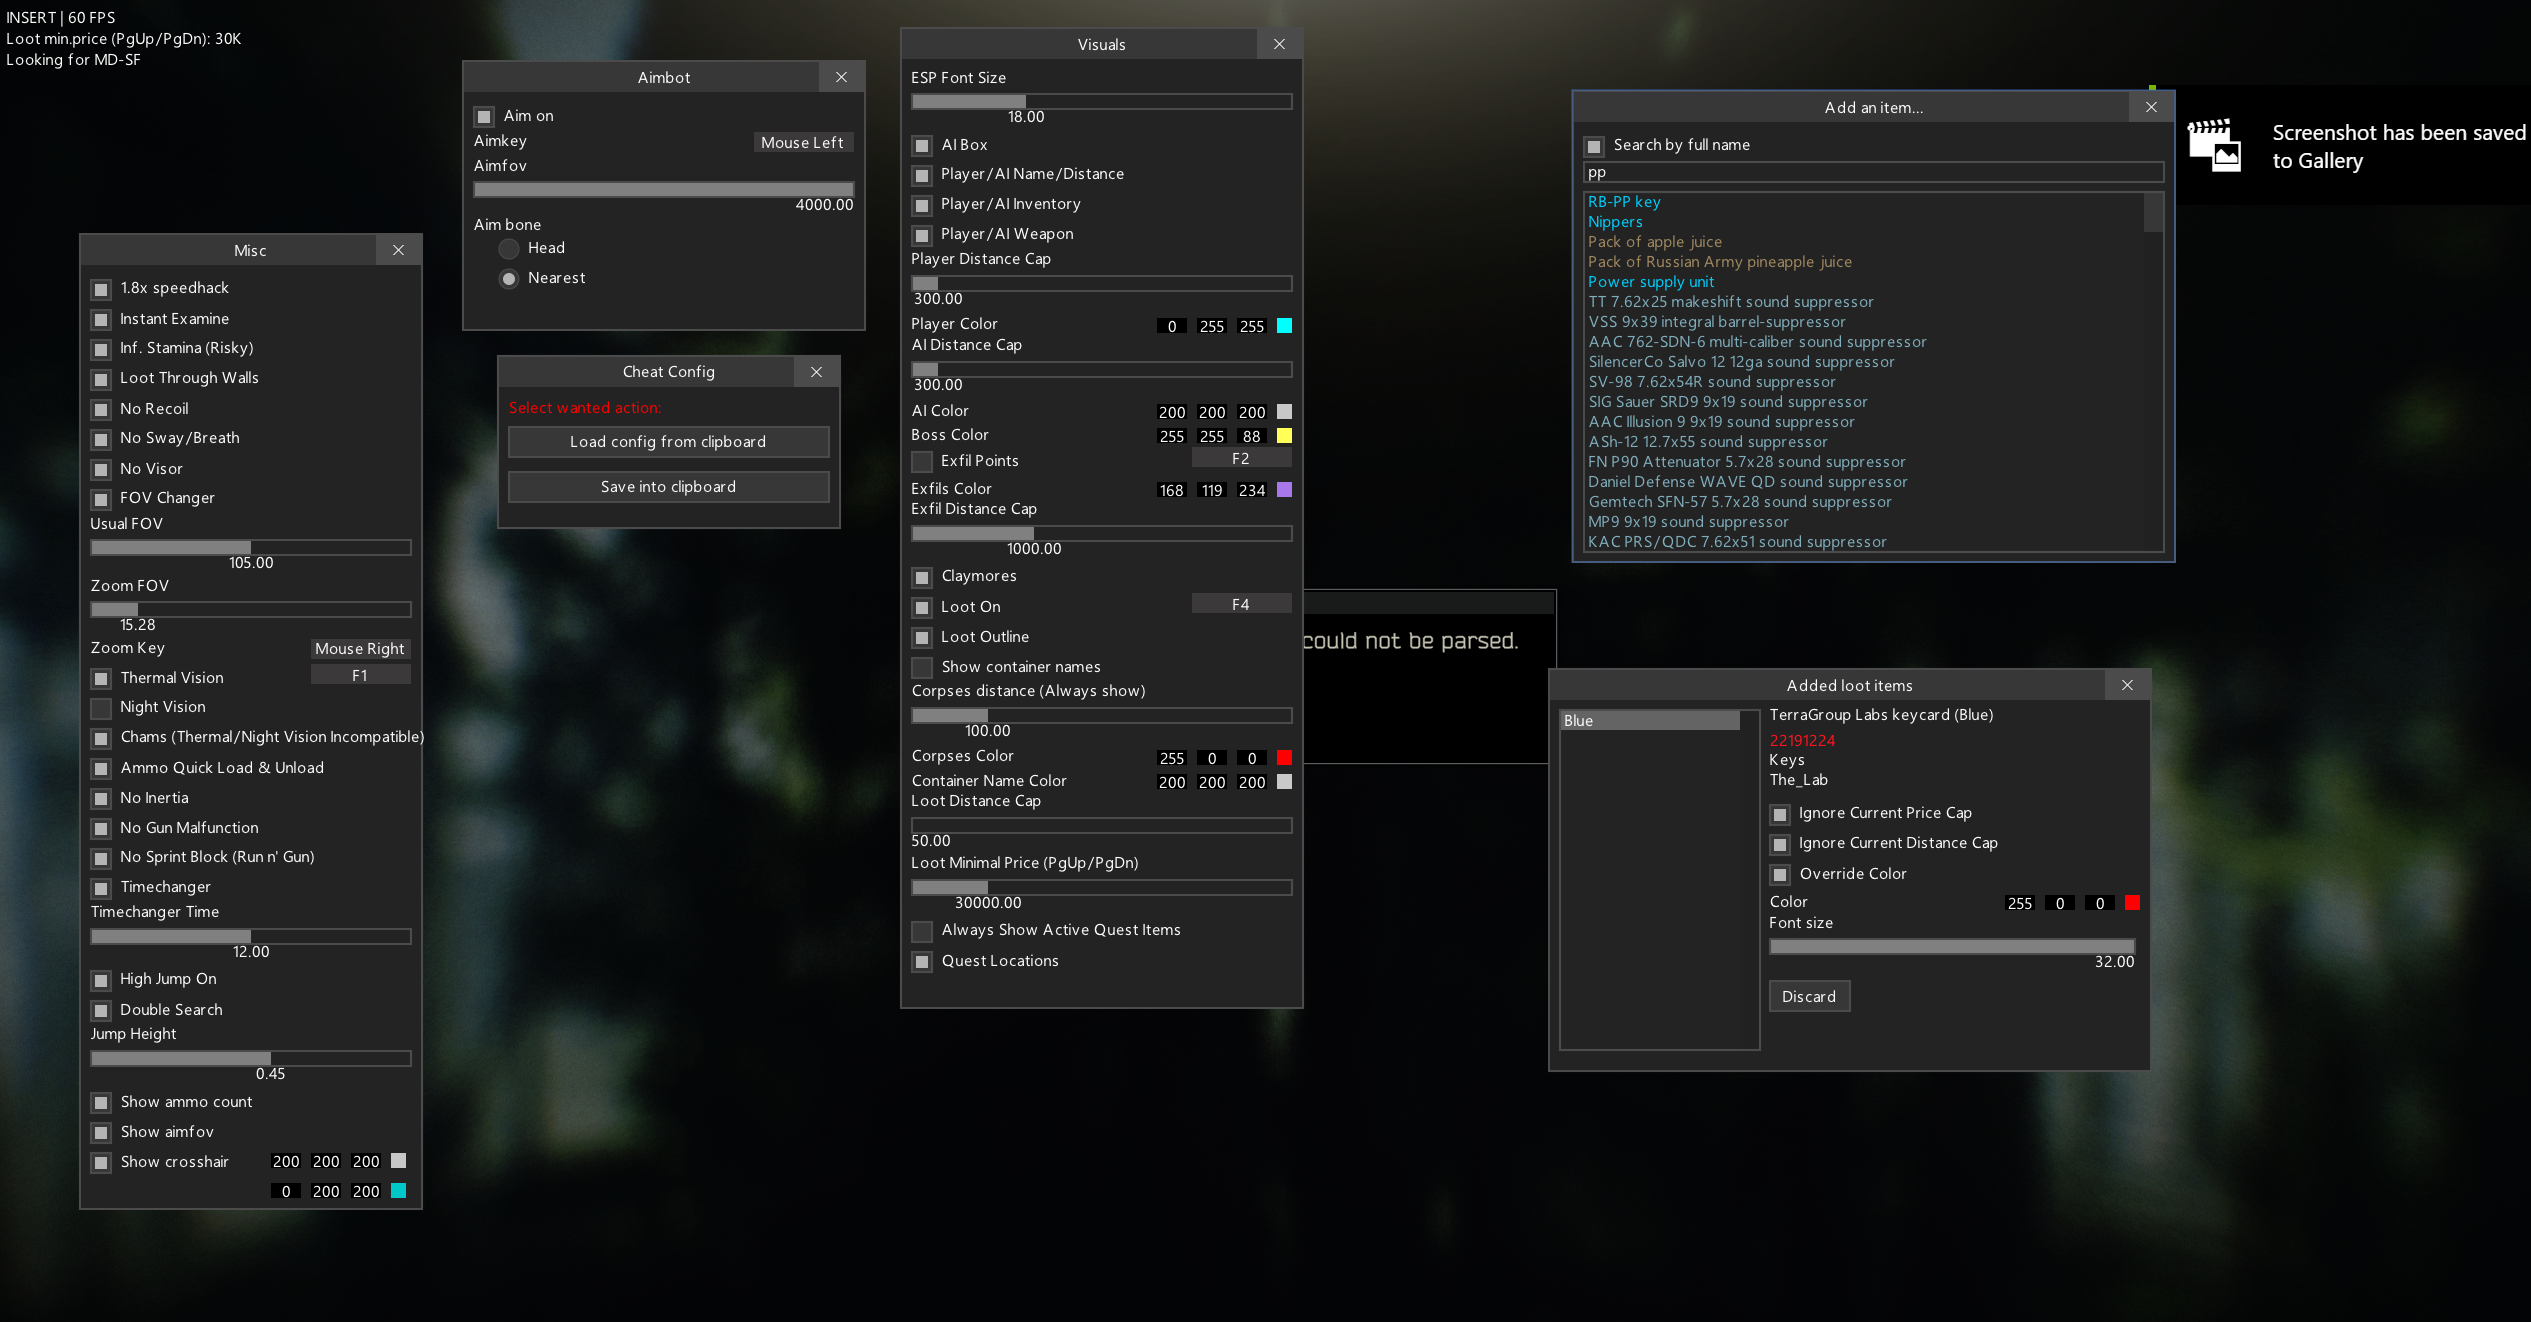Click the Mouse Left aimkey binding

802,142
